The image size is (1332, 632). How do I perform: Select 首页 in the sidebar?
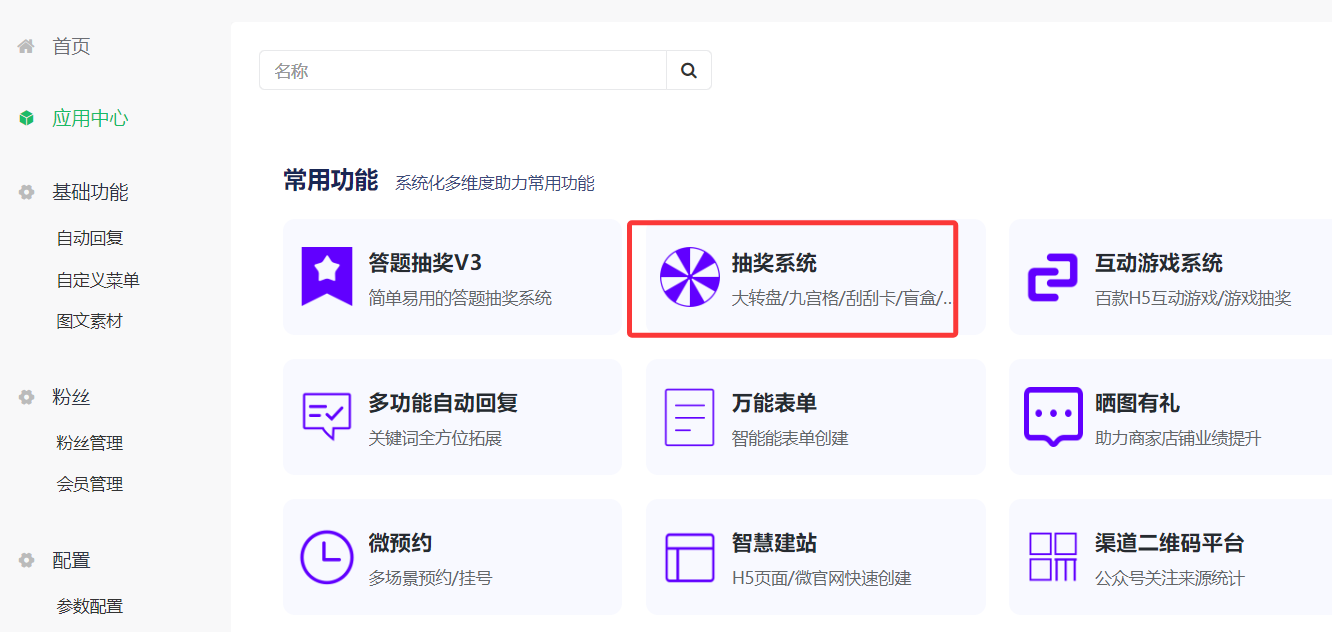click(x=72, y=44)
